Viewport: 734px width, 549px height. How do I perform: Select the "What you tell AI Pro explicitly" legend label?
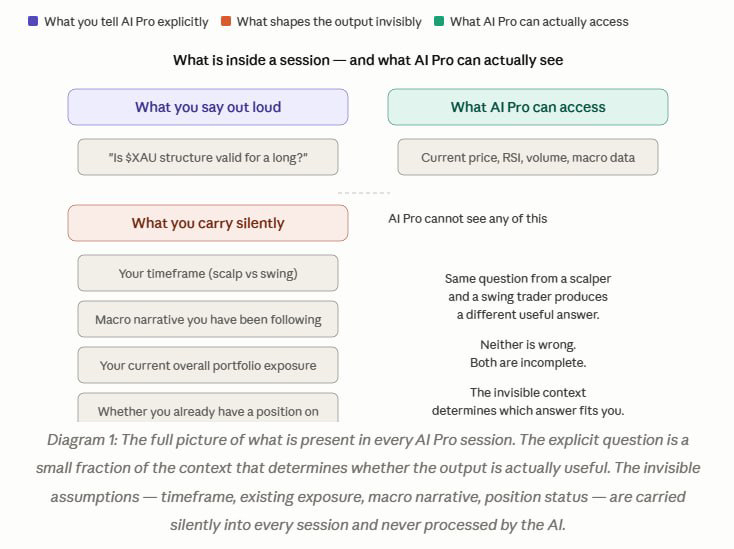[126, 21]
